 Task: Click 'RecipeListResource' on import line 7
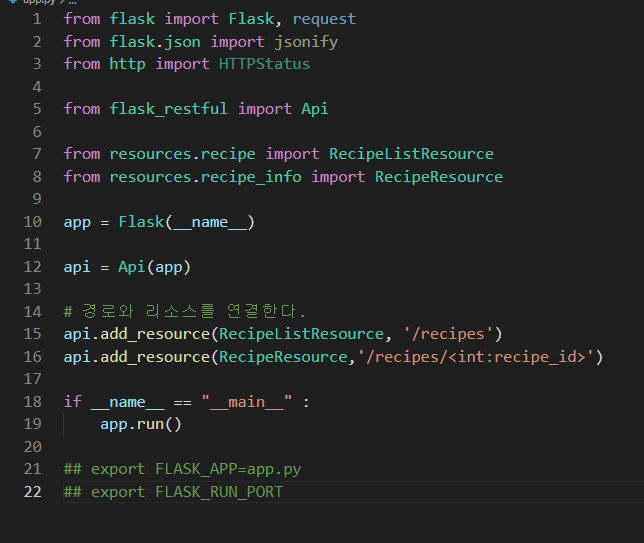(x=411, y=154)
